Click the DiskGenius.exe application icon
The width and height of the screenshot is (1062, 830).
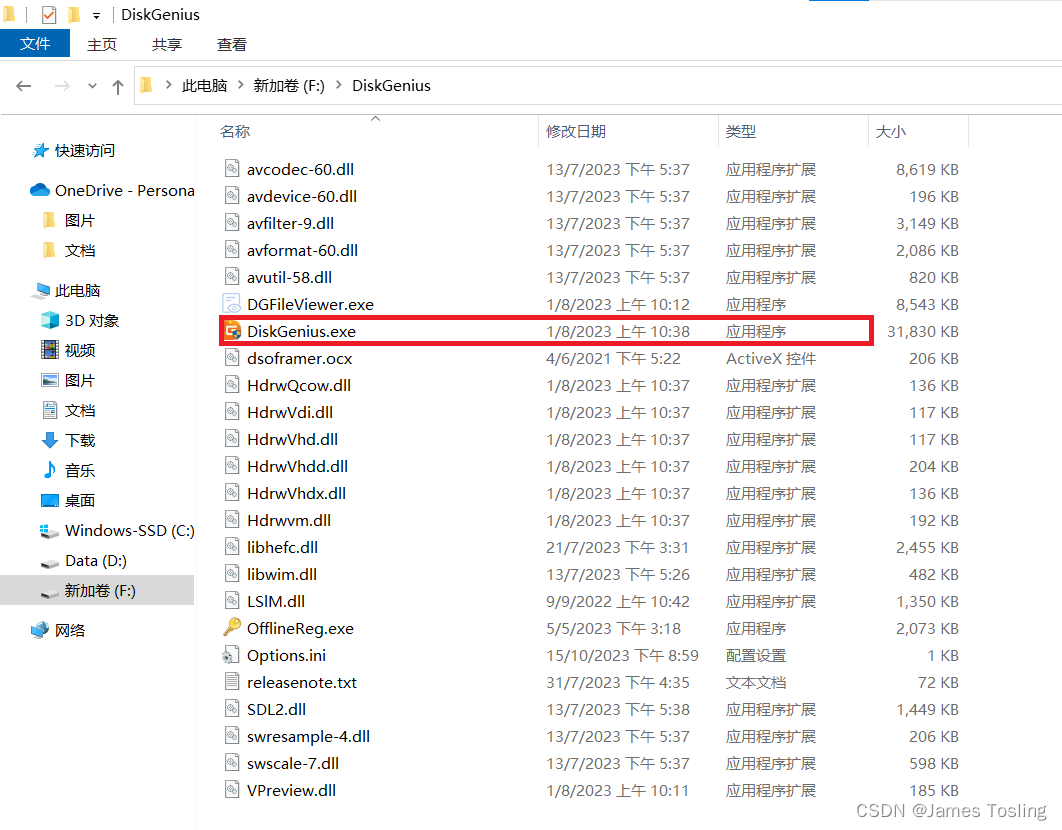pos(232,331)
